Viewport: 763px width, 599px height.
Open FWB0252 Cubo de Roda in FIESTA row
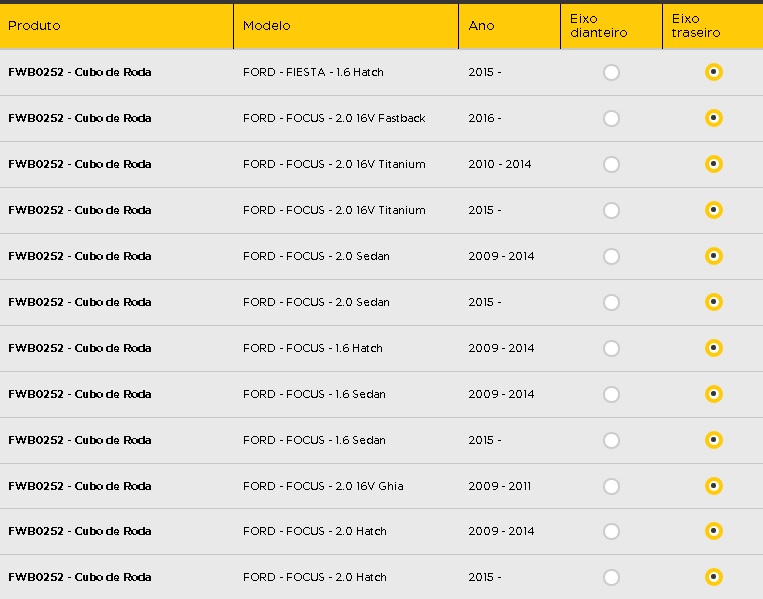[80, 72]
